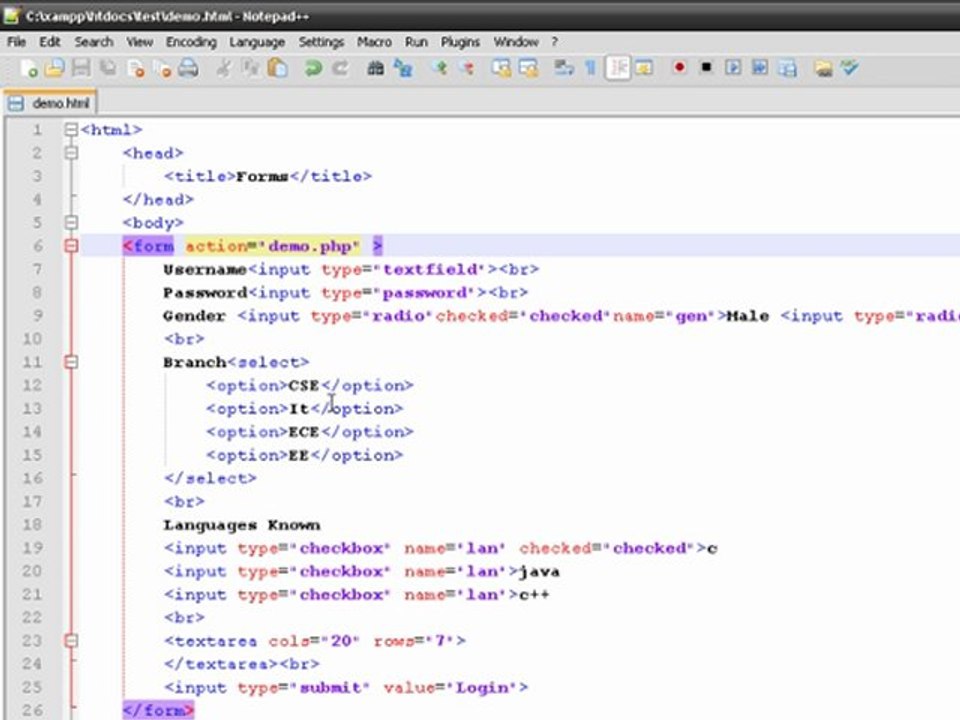Paste from clipboard with Paste icon

click(277, 68)
